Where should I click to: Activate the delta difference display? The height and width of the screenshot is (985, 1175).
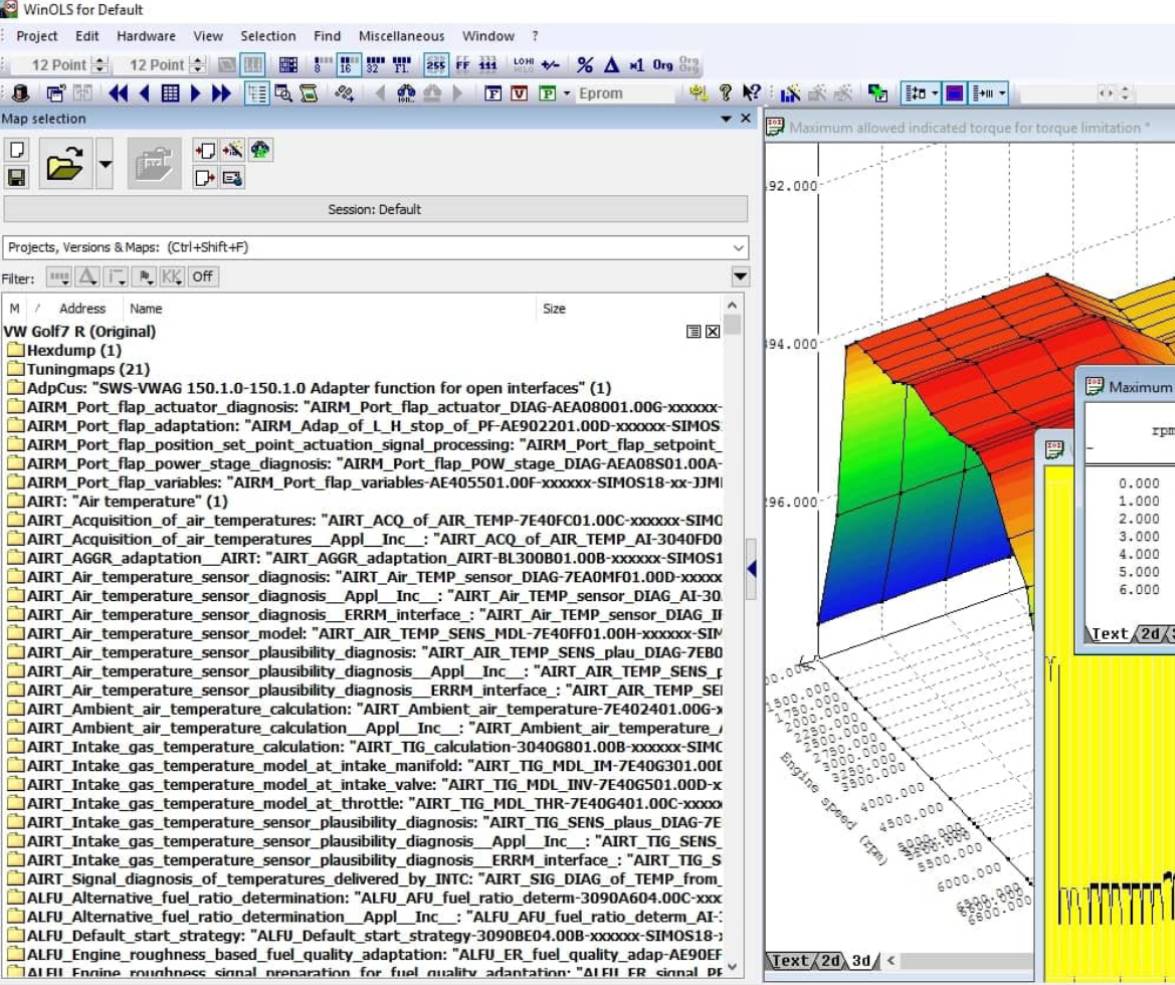pos(614,64)
